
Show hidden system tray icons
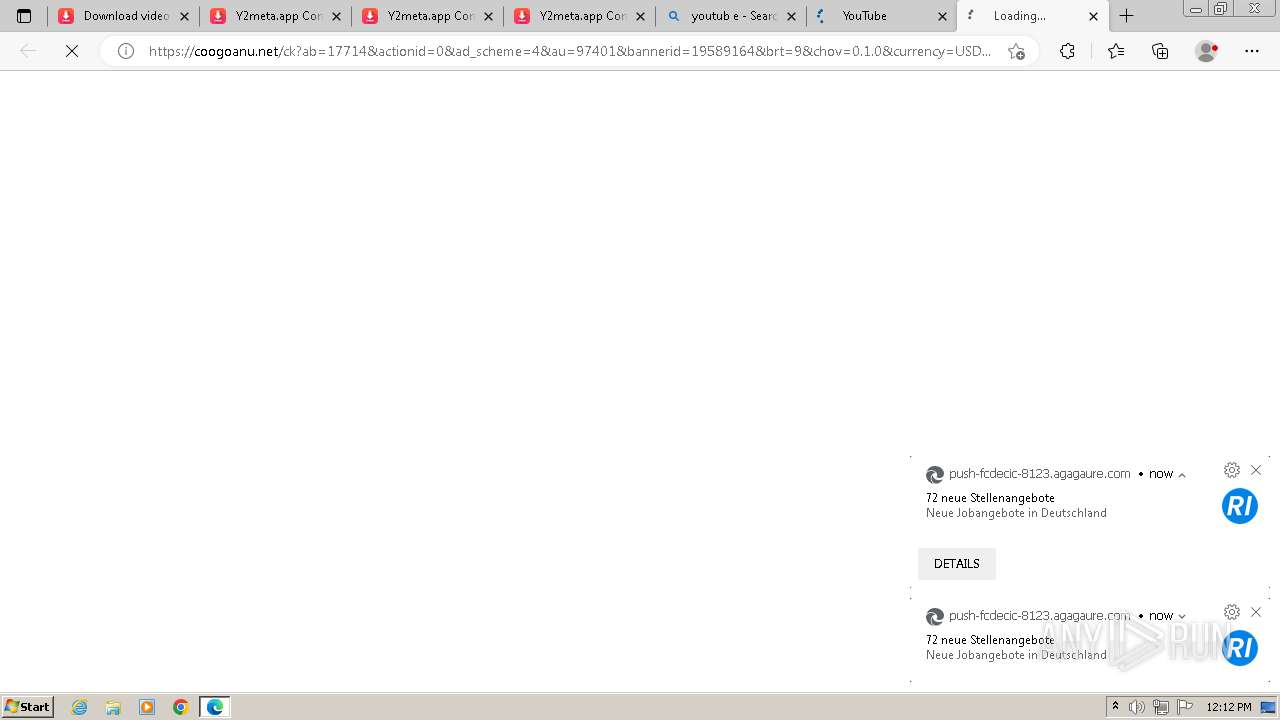(x=1115, y=707)
